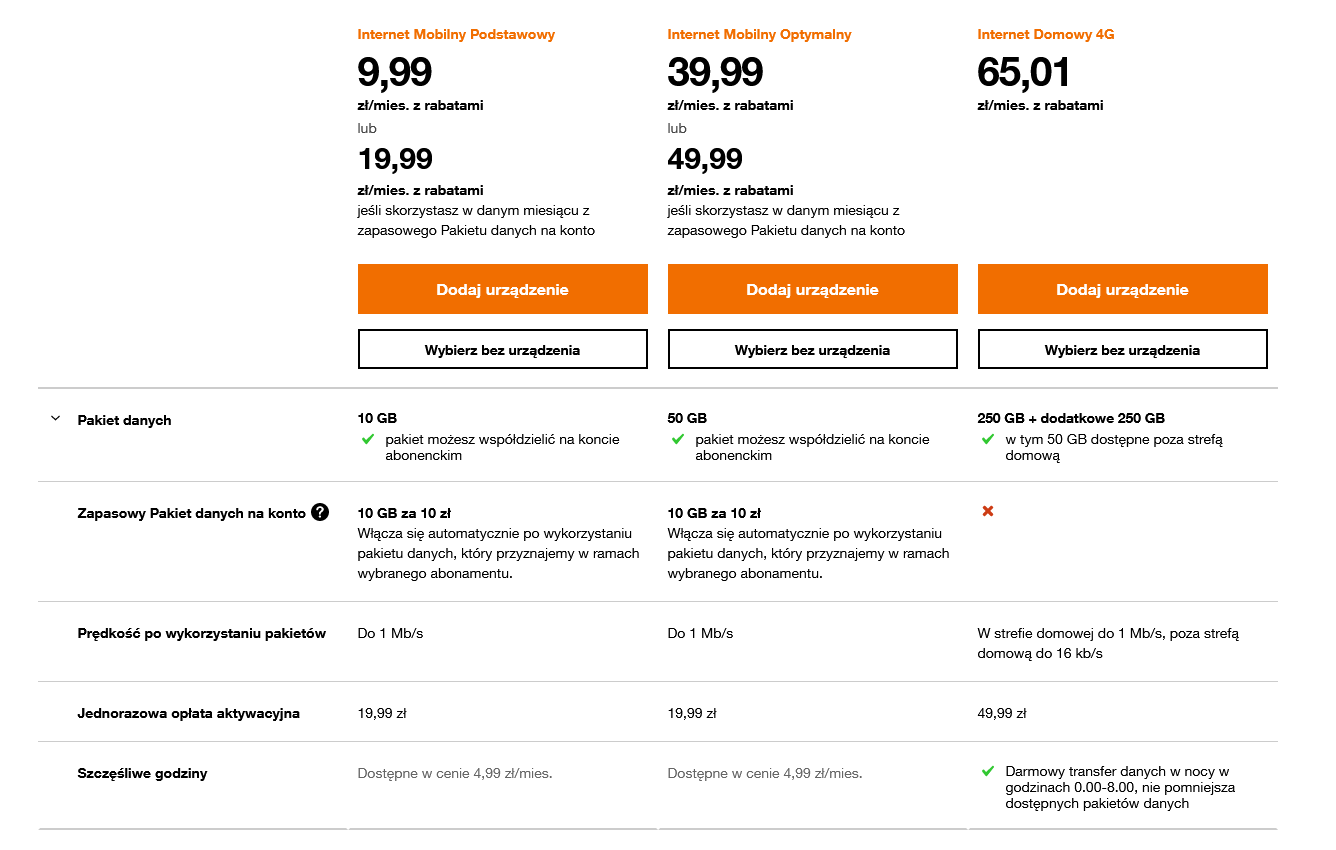The height and width of the screenshot is (850, 1336).
Task: Click Szczęśliwe godziny row label
Action: click(142, 773)
